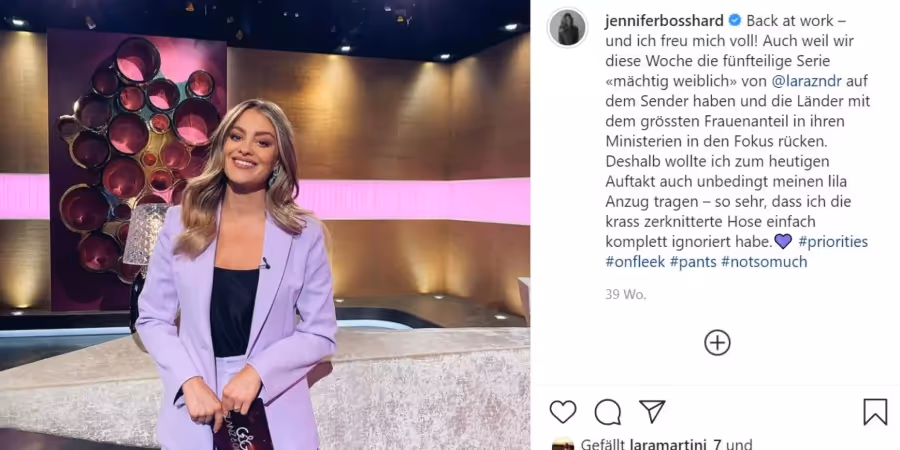Open laramartini_7 in the likes line
This screenshot has height=450, width=900.
coord(678,444)
